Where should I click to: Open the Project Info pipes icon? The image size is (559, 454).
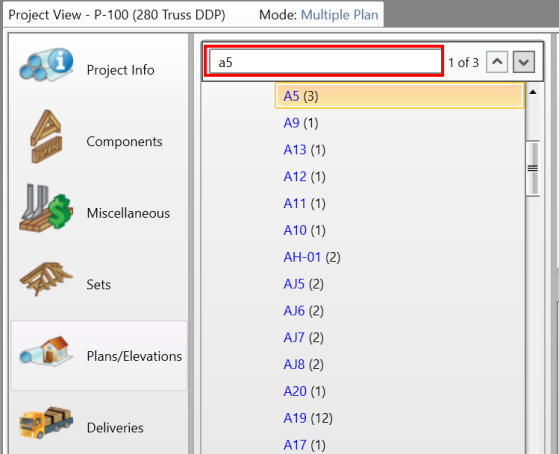click(46, 65)
